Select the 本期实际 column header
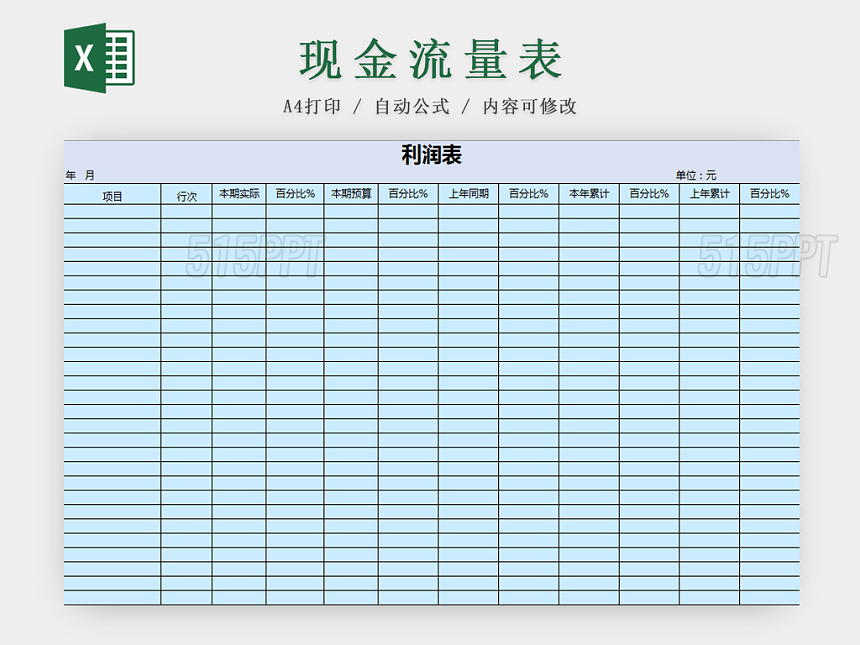 click(x=239, y=194)
